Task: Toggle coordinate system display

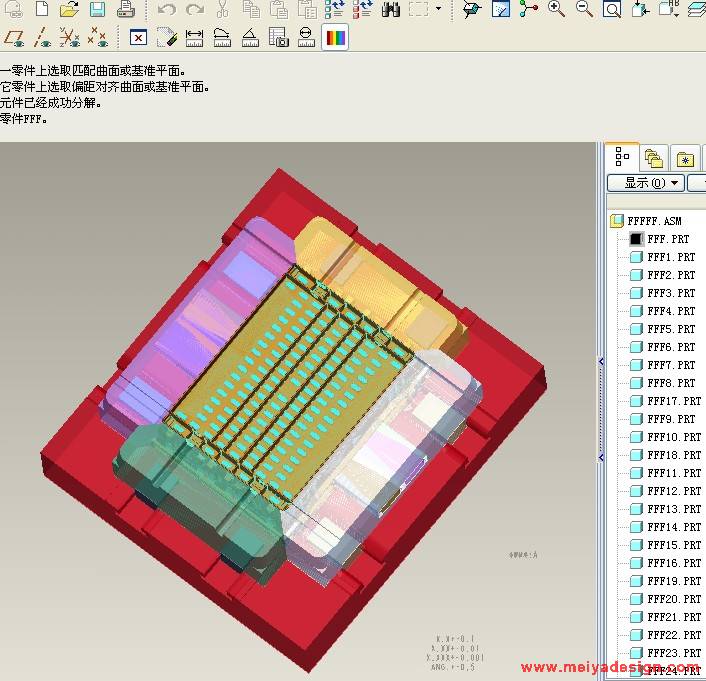Action: 97,39
